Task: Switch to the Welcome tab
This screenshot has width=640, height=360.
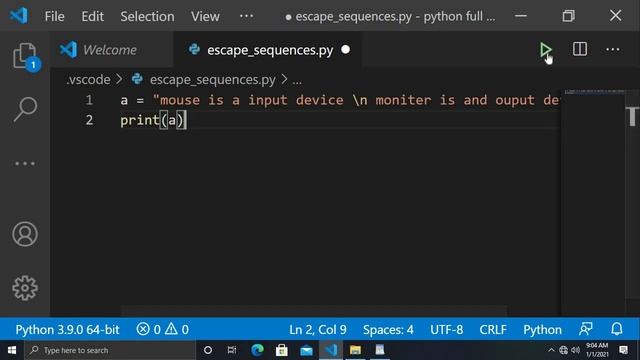Action: [x=110, y=50]
